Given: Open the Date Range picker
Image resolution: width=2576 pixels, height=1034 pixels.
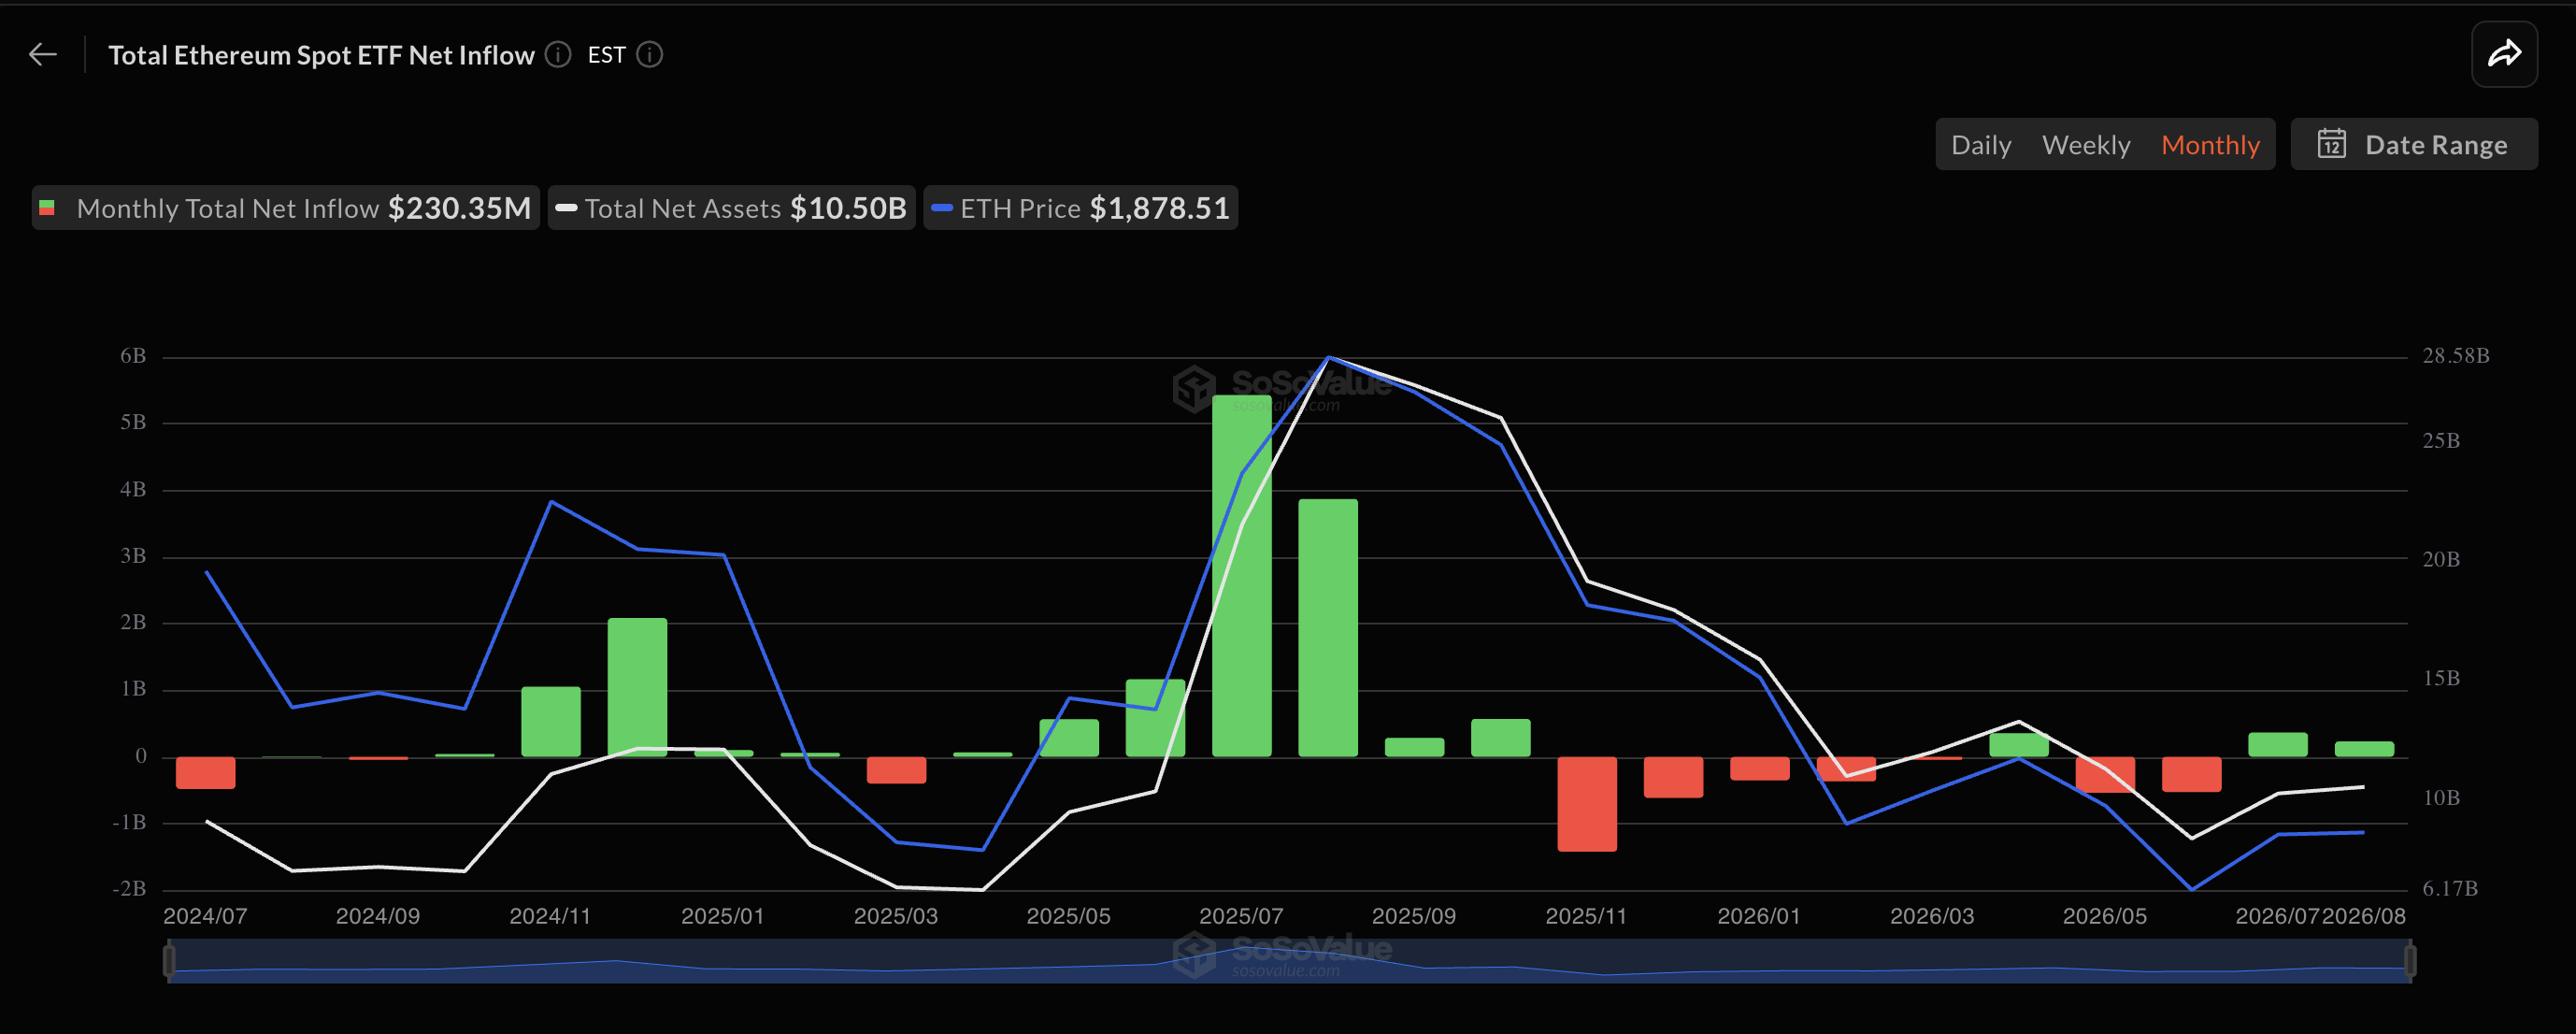Looking at the screenshot, I should point(2414,144).
